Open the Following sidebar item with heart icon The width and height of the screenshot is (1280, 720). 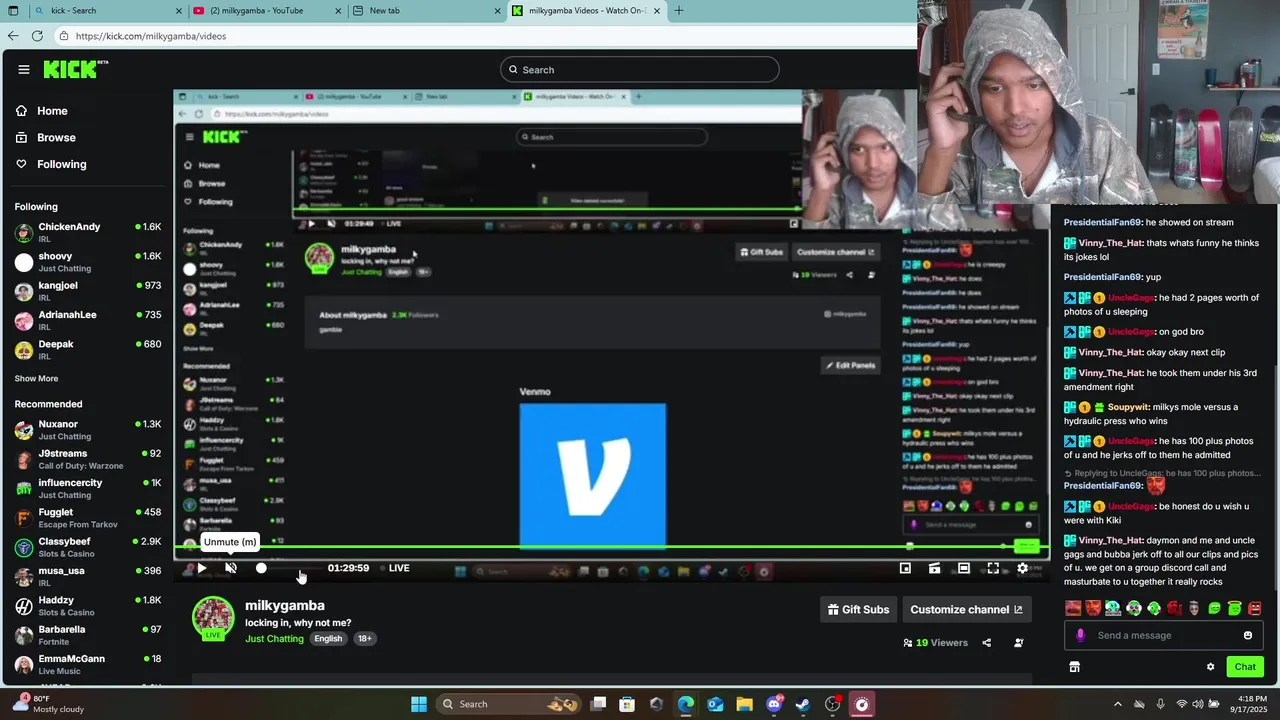61,164
